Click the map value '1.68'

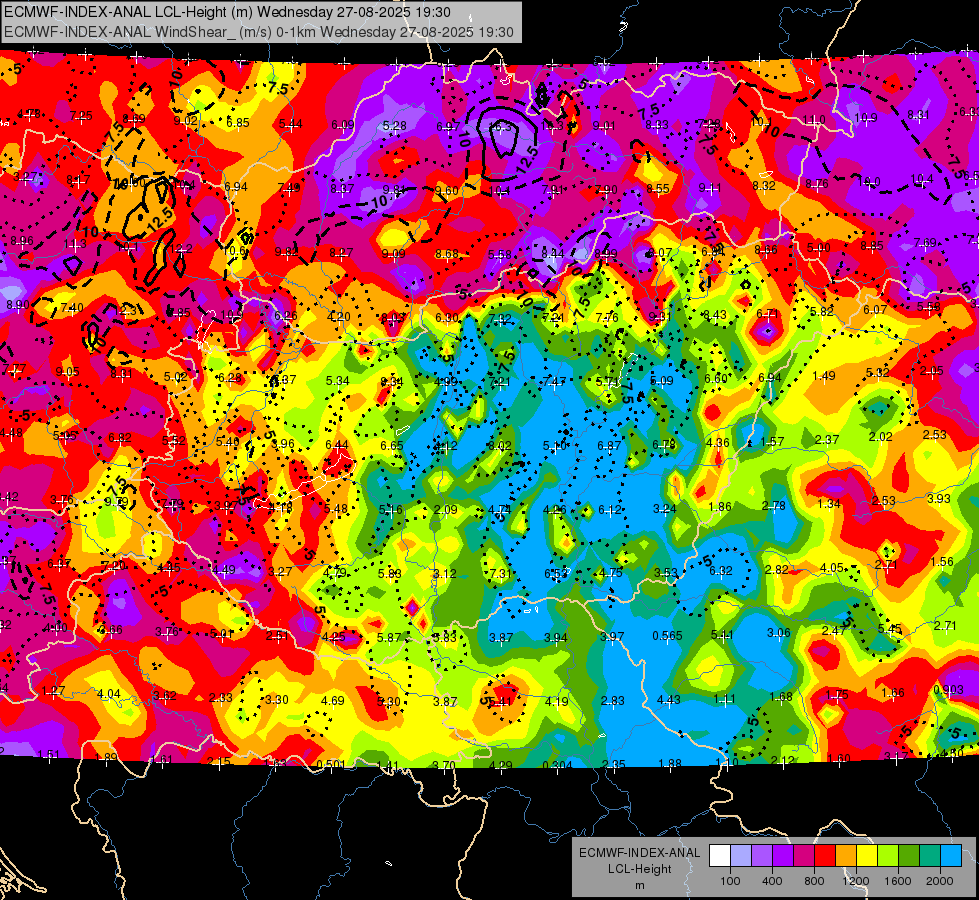click(780, 696)
